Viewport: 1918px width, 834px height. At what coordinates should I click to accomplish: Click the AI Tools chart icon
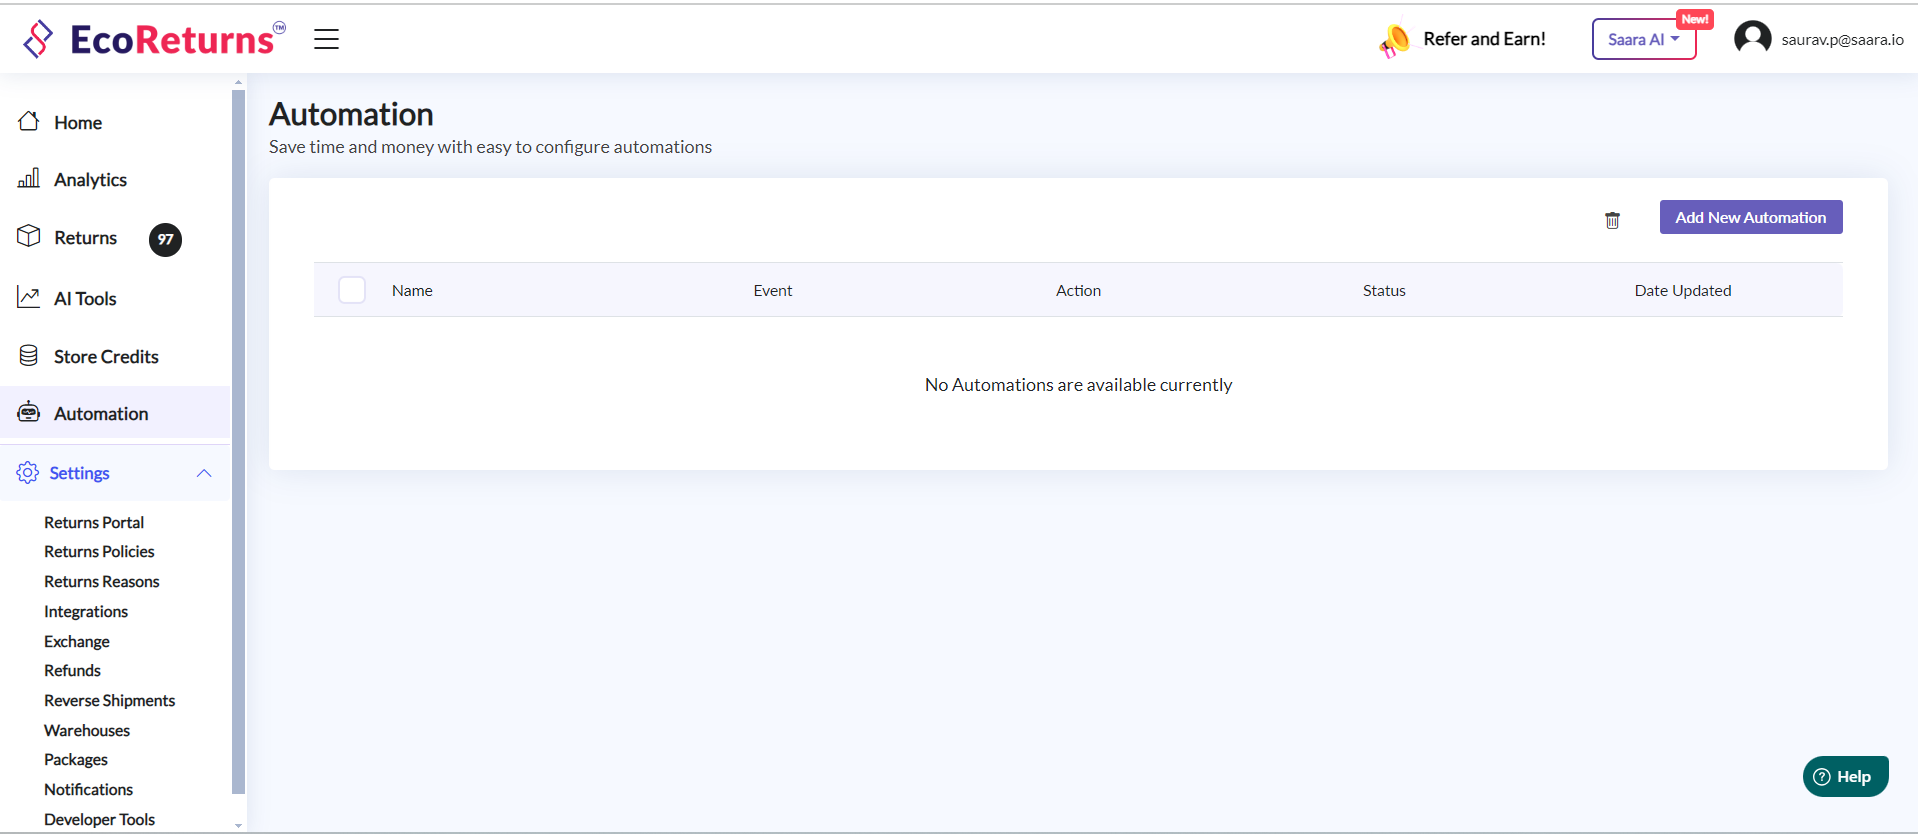(x=29, y=298)
